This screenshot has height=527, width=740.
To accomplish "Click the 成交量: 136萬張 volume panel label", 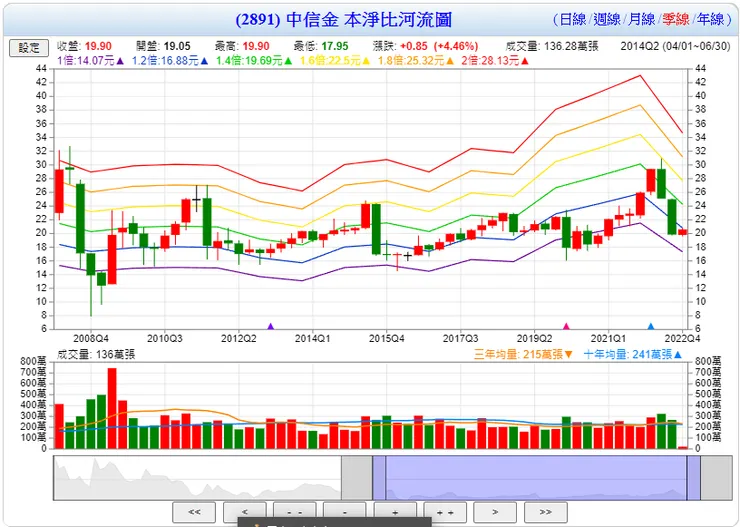I will point(96,354).
